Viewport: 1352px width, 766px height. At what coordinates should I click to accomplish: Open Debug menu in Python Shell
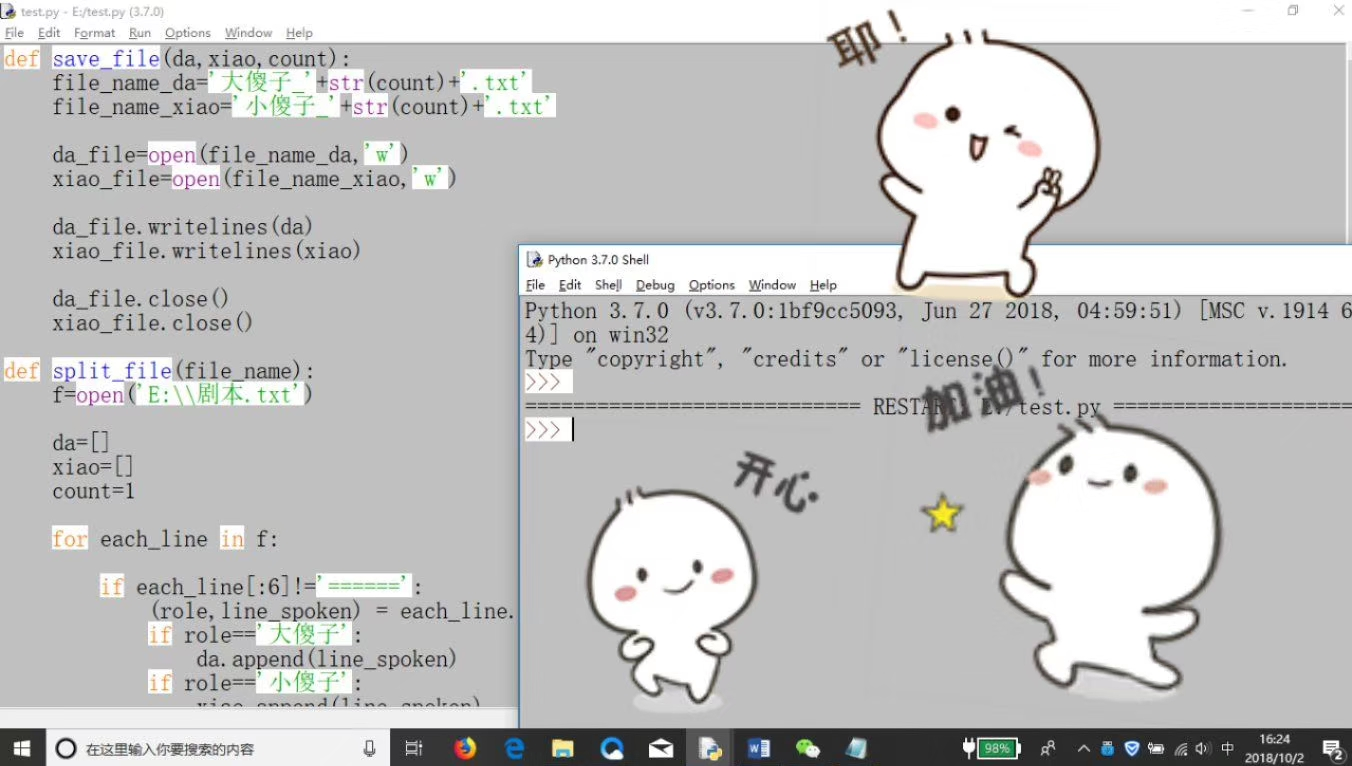click(x=655, y=285)
